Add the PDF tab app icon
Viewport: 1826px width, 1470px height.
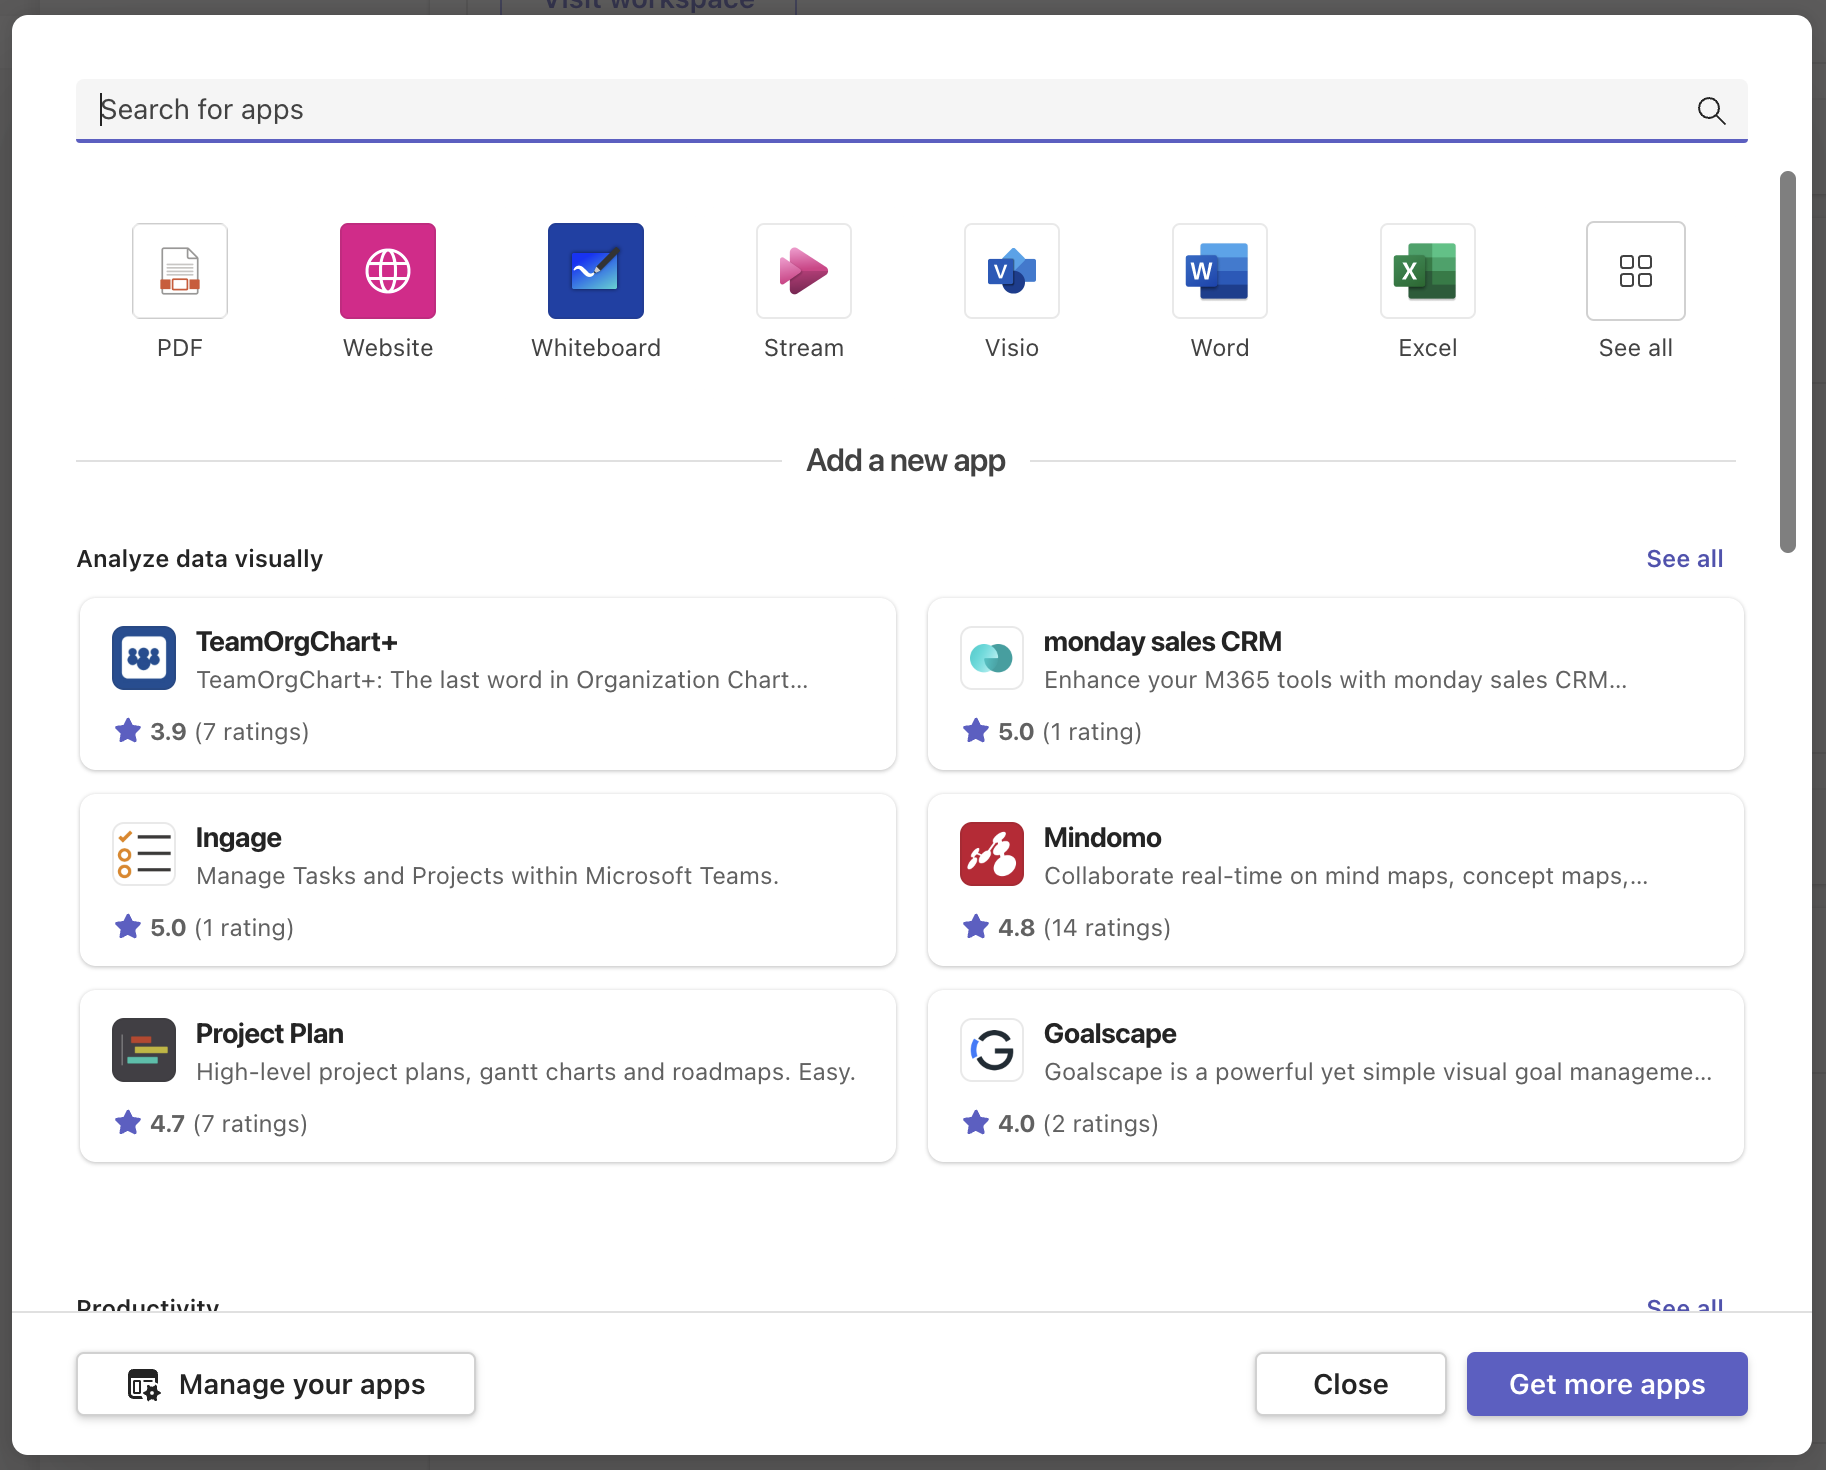(180, 271)
